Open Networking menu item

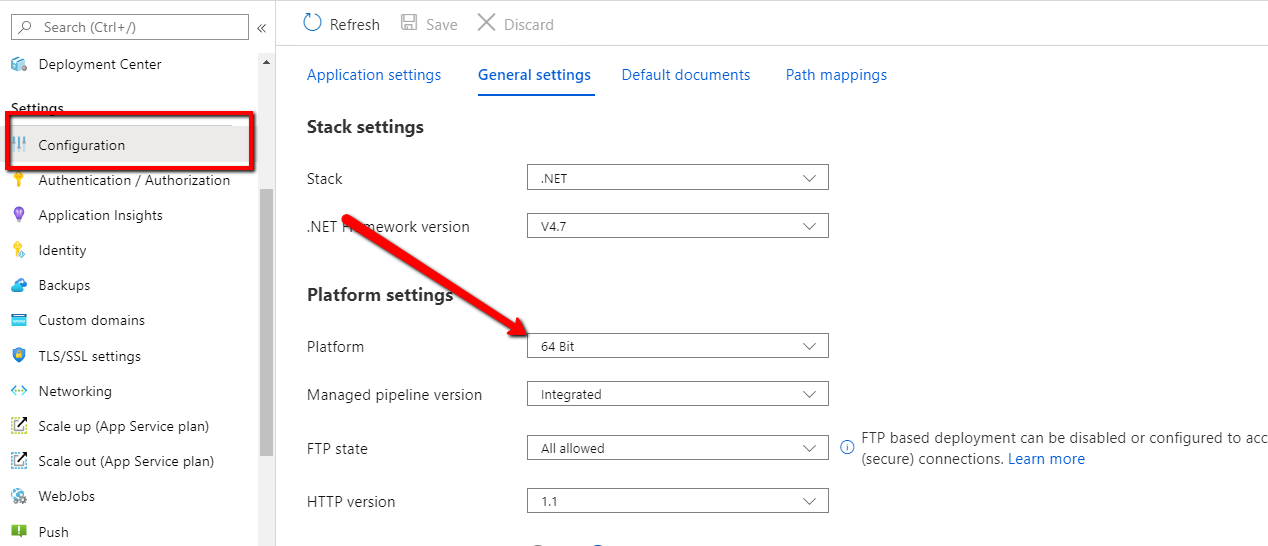(x=75, y=391)
